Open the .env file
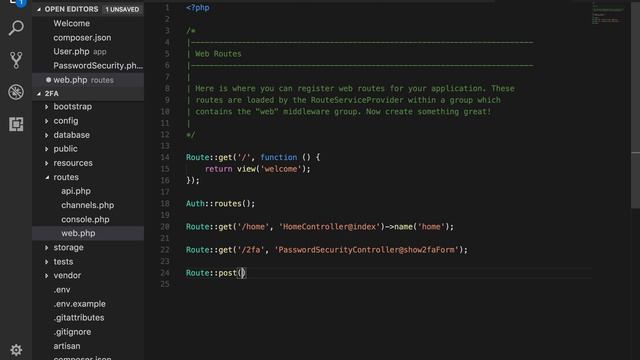Image resolution: width=640 pixels, height=360 pixels. point(62,290)
